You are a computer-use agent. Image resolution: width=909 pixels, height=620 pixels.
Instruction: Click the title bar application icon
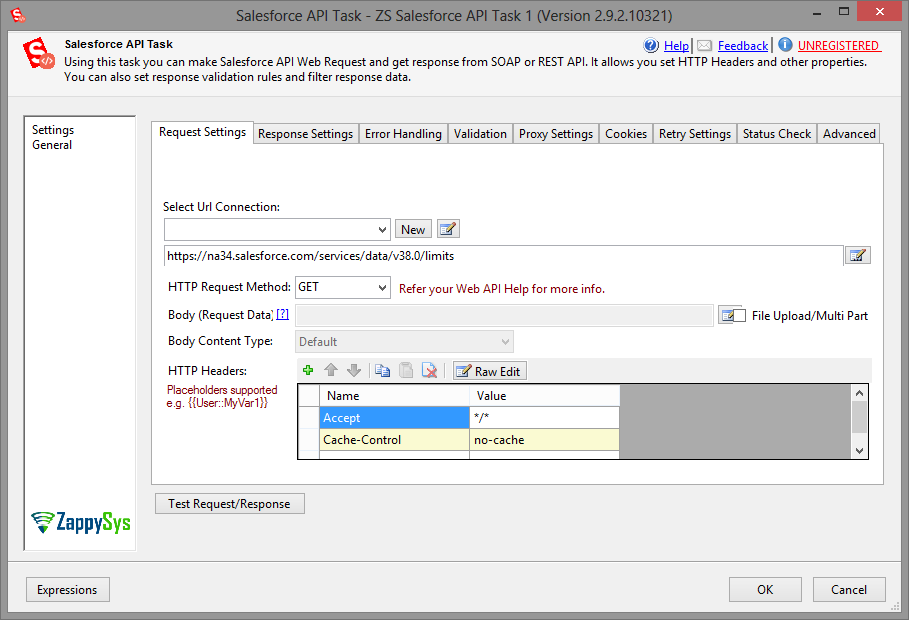coord(19,14)
